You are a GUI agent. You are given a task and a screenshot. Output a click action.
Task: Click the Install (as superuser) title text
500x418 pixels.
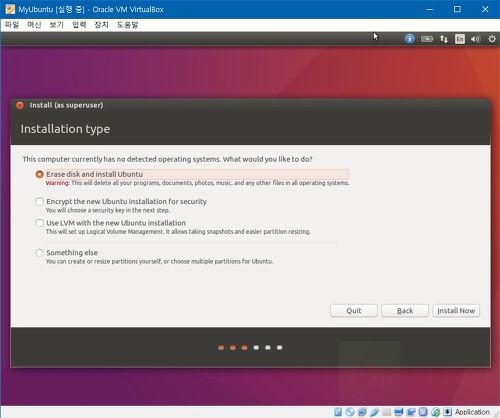coord(66,105)
